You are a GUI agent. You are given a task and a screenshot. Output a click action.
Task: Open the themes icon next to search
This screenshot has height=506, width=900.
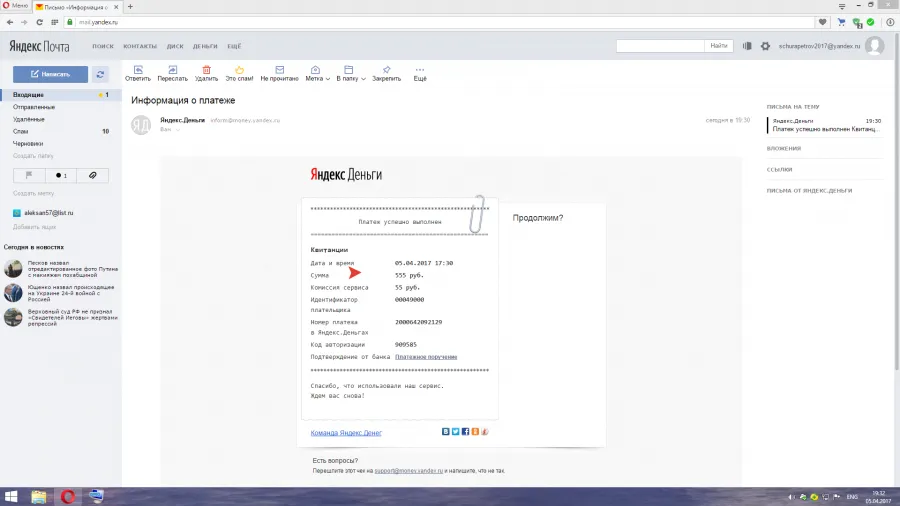coord(747,46)
